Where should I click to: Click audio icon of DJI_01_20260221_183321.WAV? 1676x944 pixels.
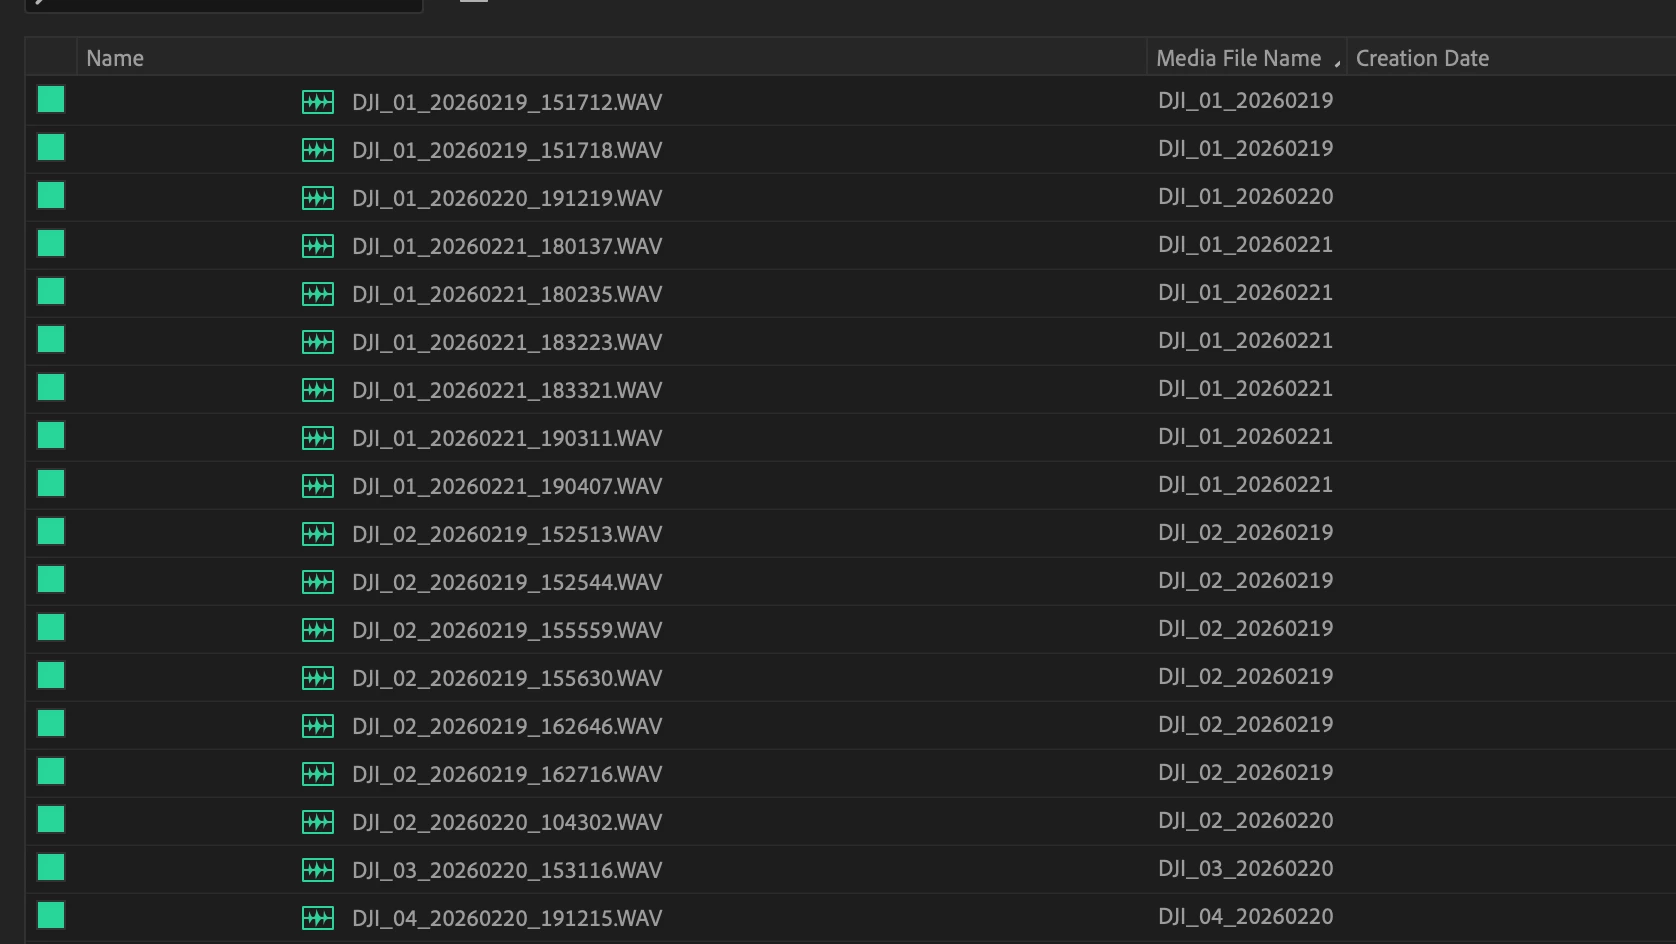click(x=318, y=390)
